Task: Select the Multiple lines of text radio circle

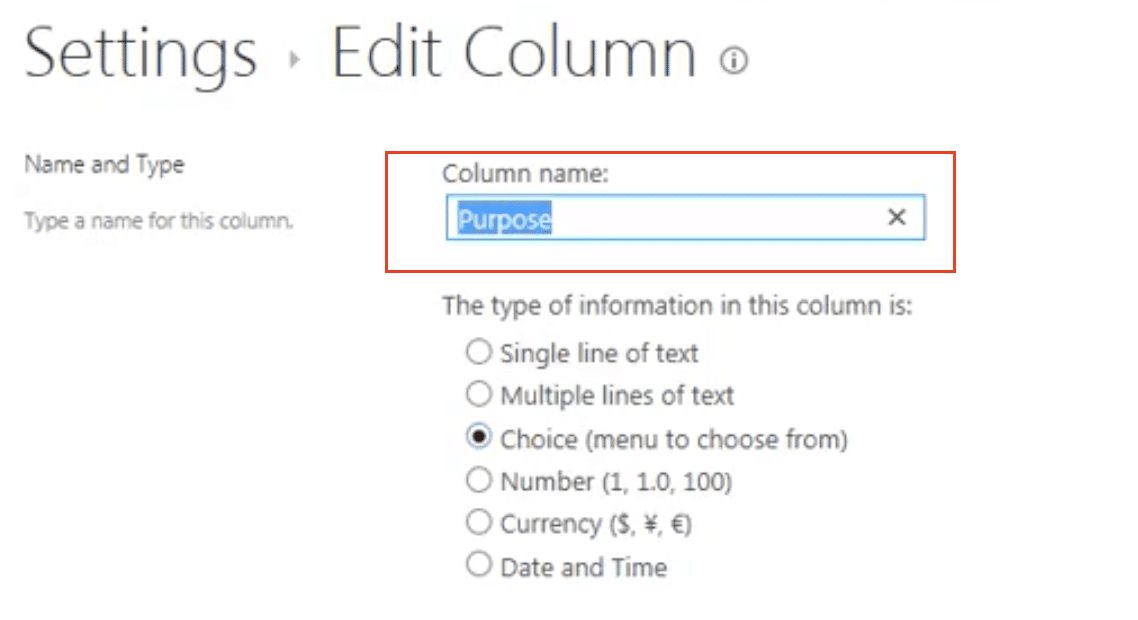Action: (x=478, y=394)
